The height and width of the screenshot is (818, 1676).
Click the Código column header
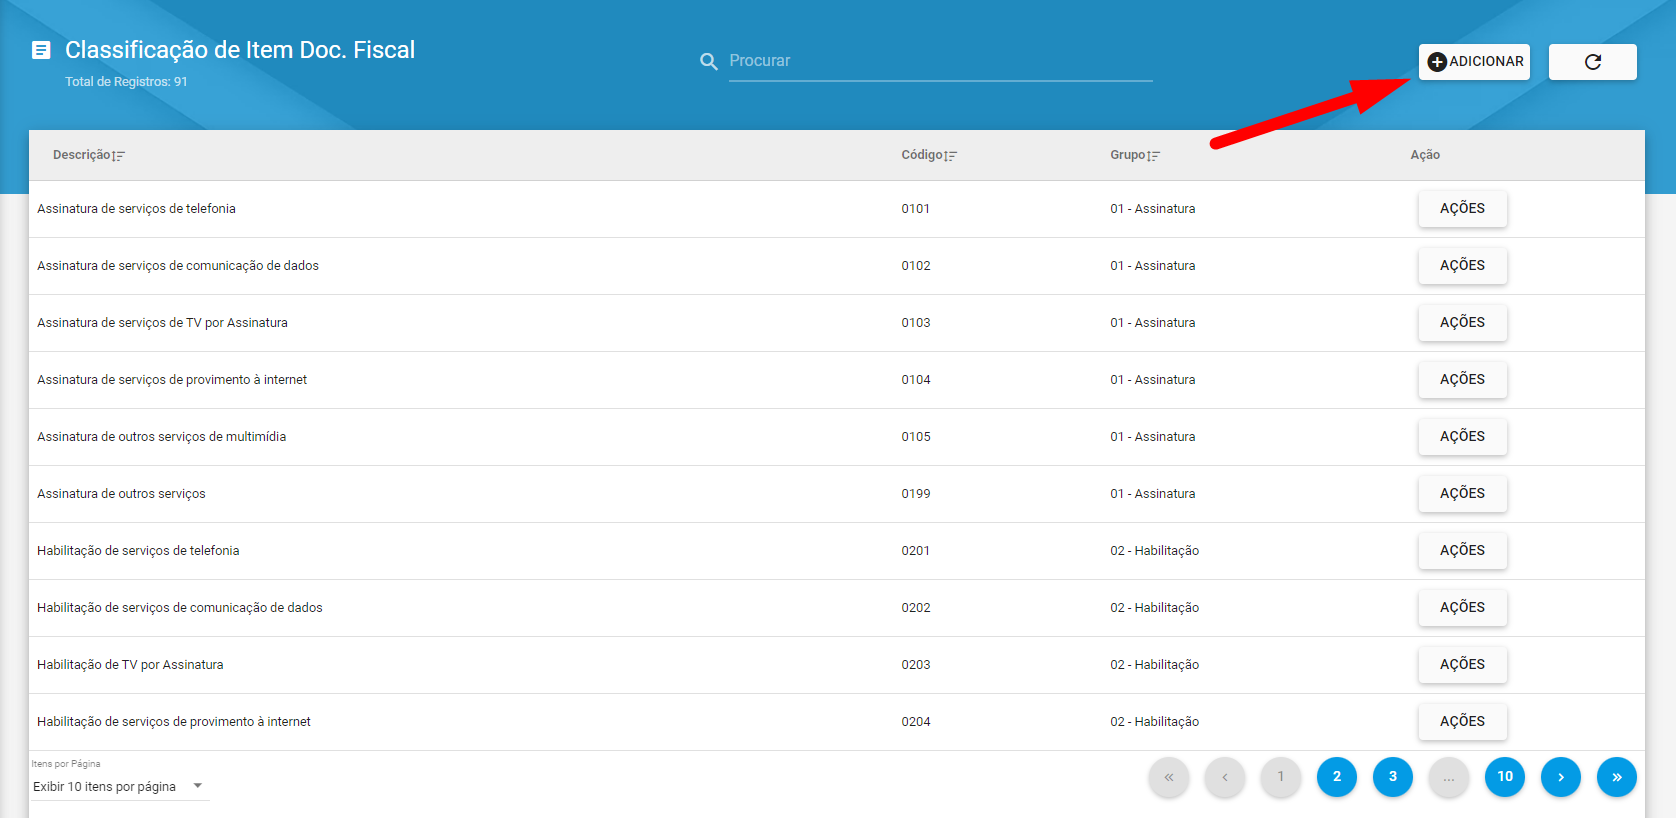pos(922,155)
